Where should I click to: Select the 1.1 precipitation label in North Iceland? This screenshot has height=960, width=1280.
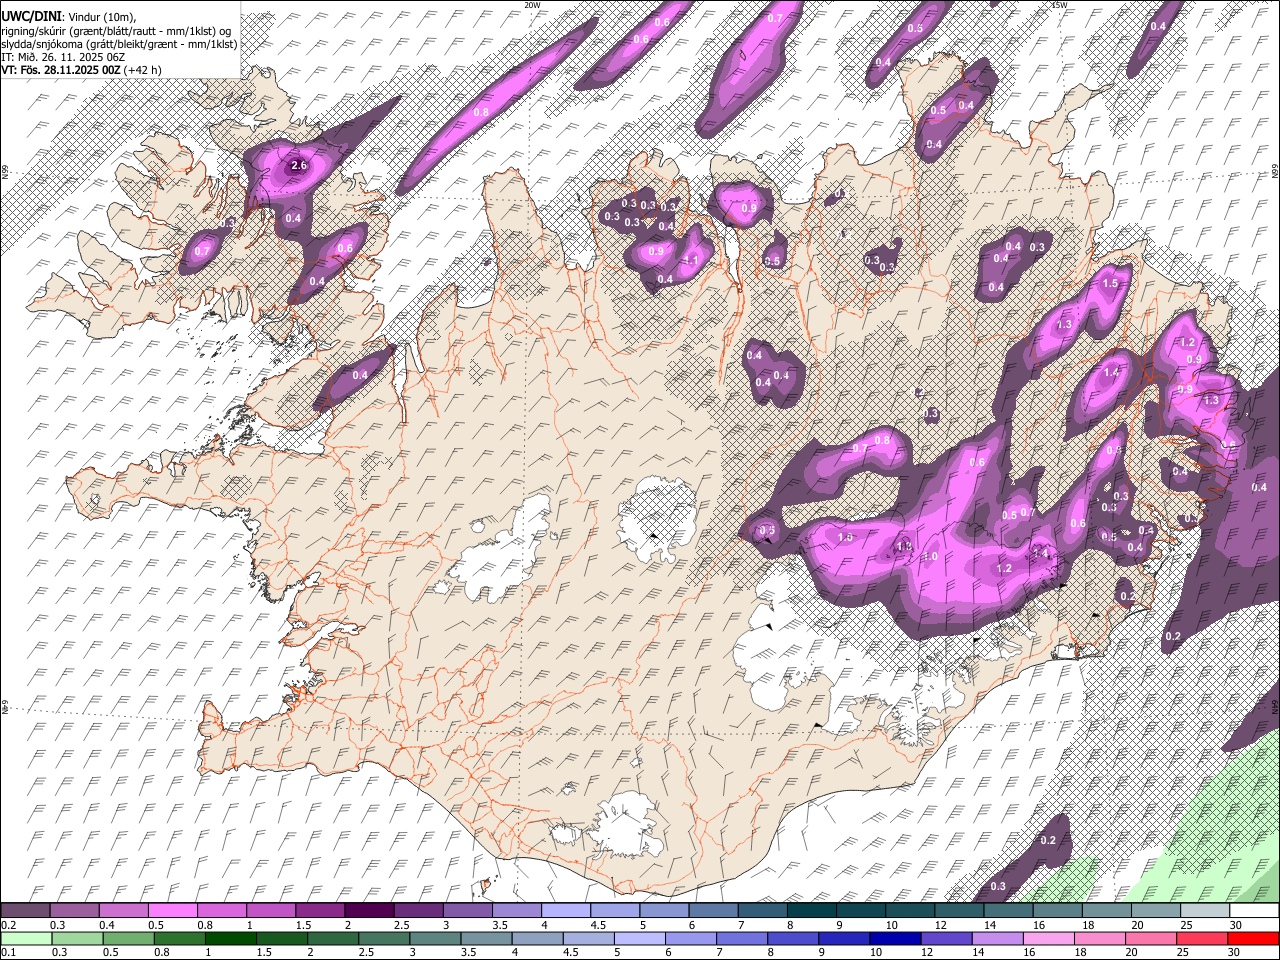pos(691,260)
